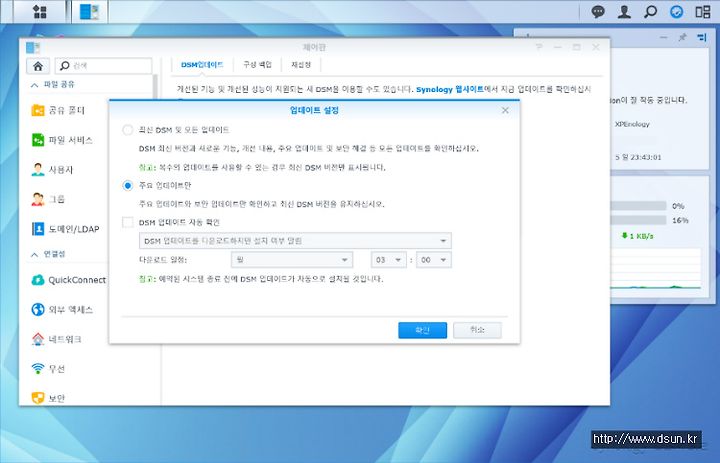The width and height of the screenshot is (720, 463).
Task: Click the 0% usage bar in widget
Action: tap(638, 206)
